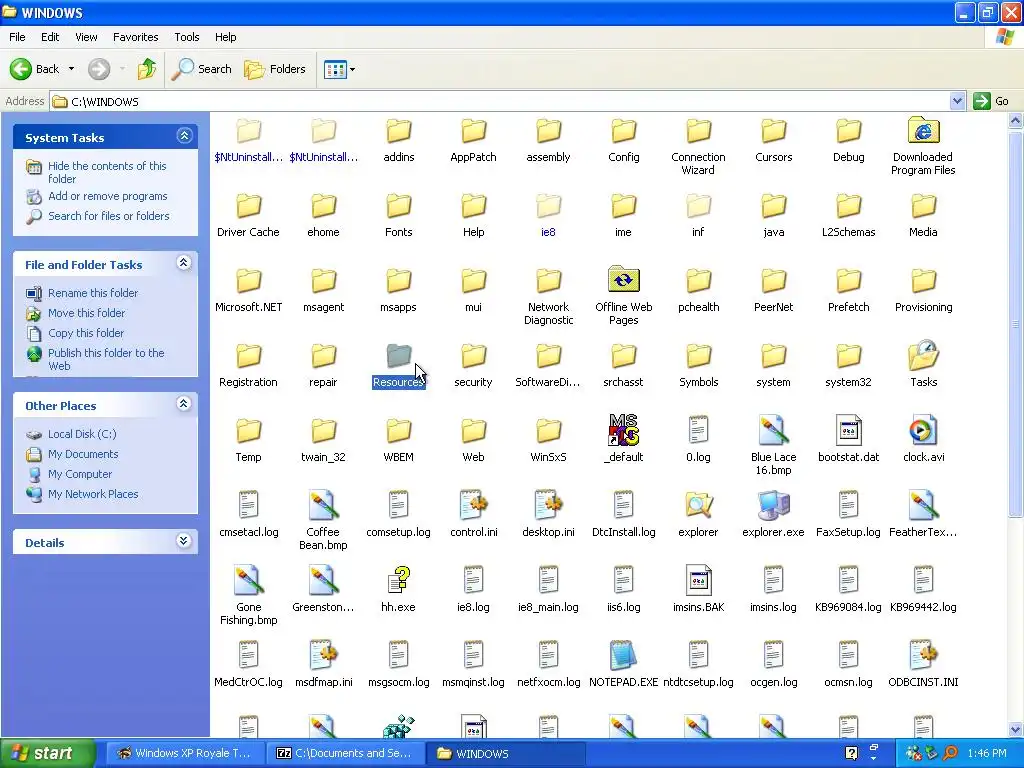Select the Tasks scheduled folder icon
Screen dimensions: 1024x768
click(x=923, y=355)
